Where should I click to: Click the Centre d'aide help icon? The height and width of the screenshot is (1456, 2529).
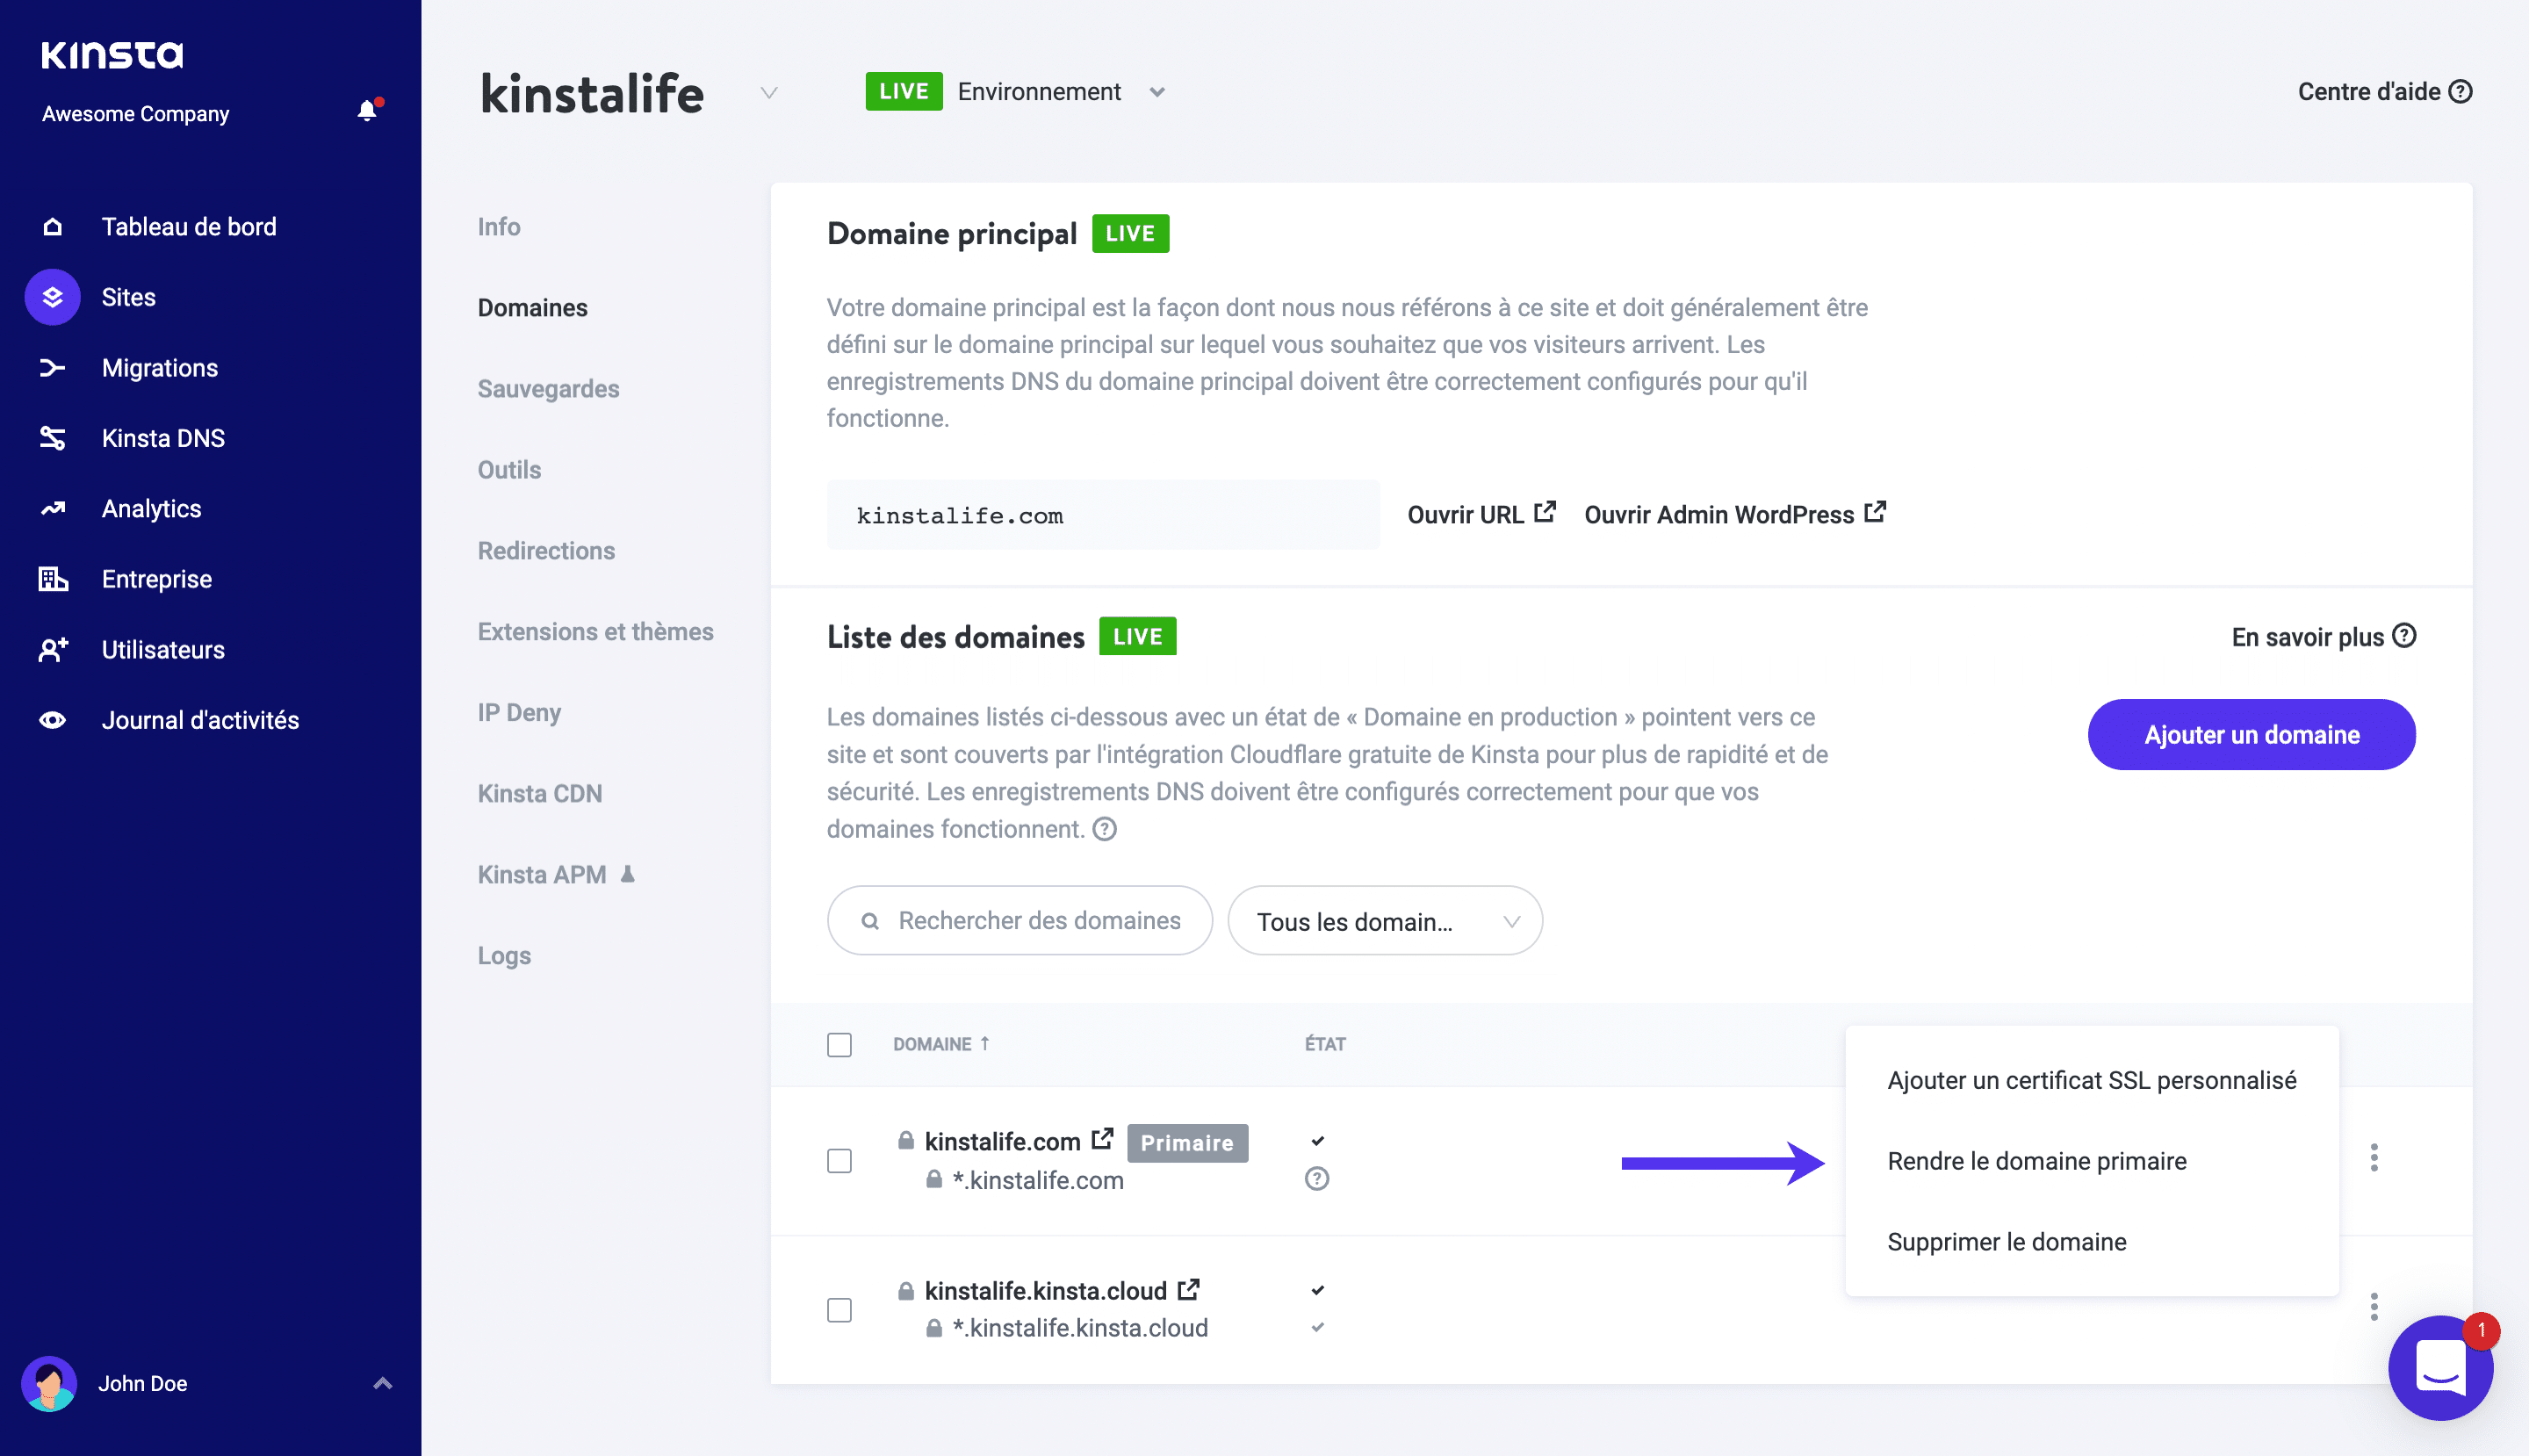point(2460,92)
